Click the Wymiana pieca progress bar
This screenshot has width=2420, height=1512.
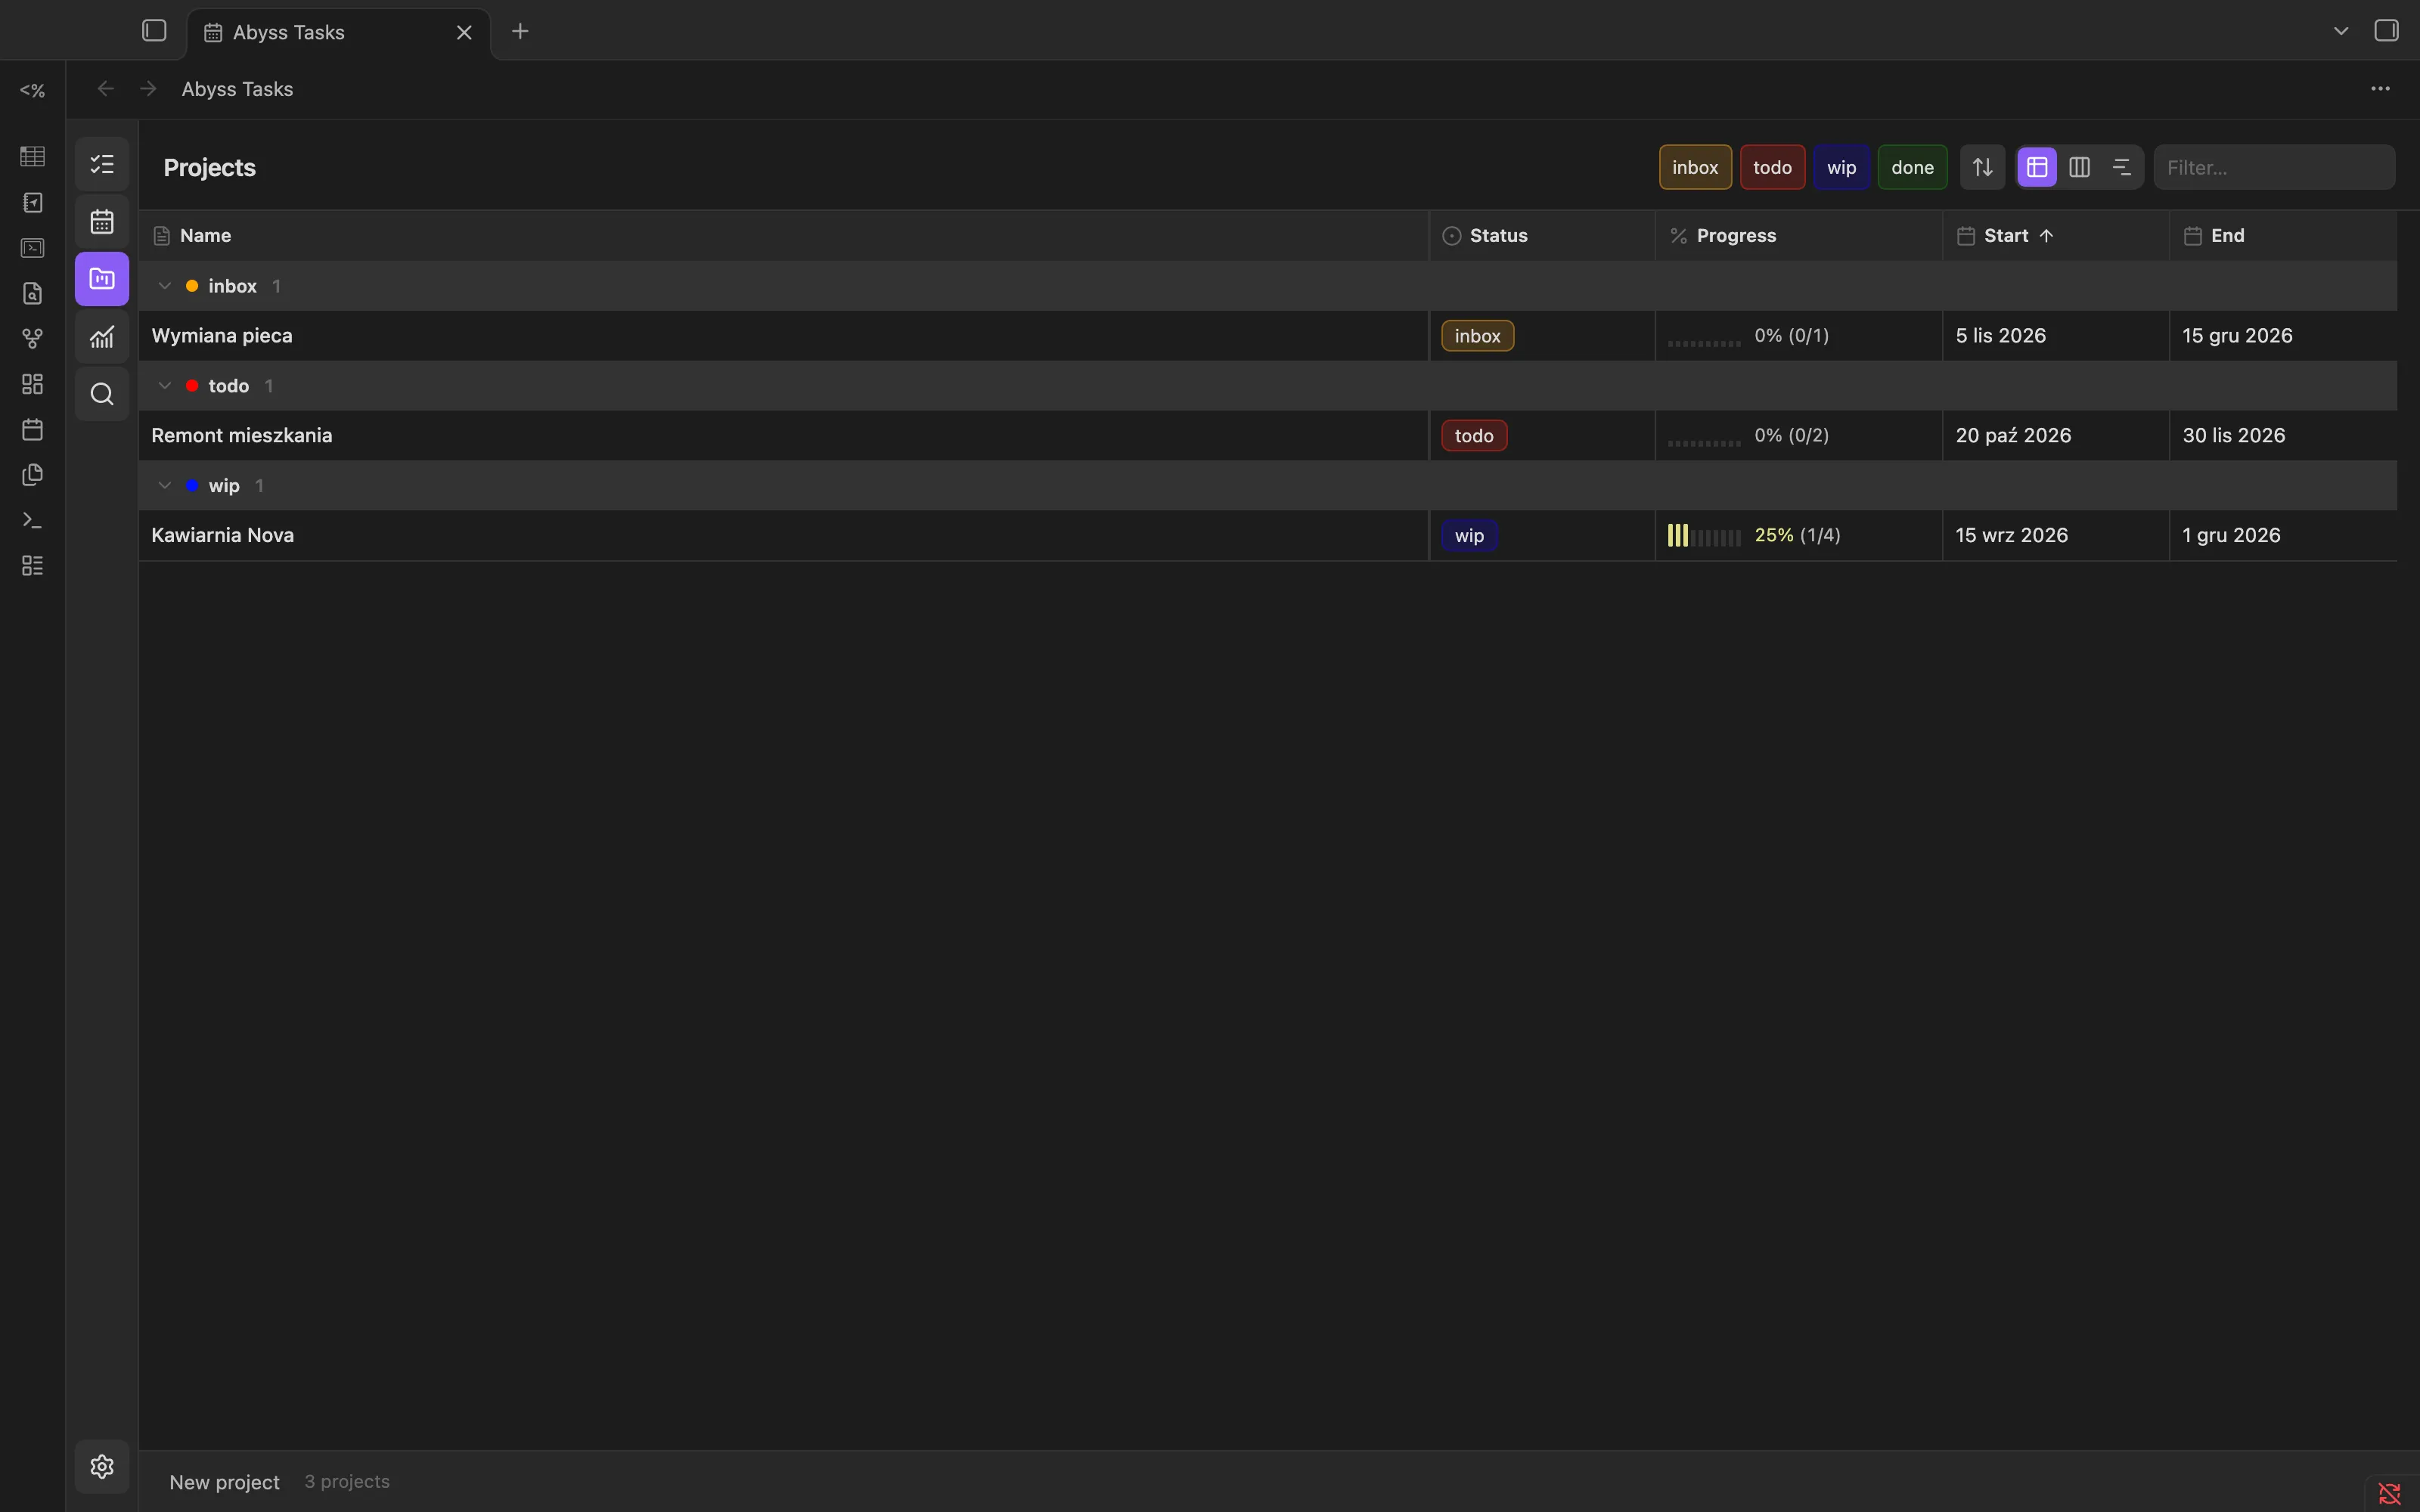click(x=1704, y=343)
